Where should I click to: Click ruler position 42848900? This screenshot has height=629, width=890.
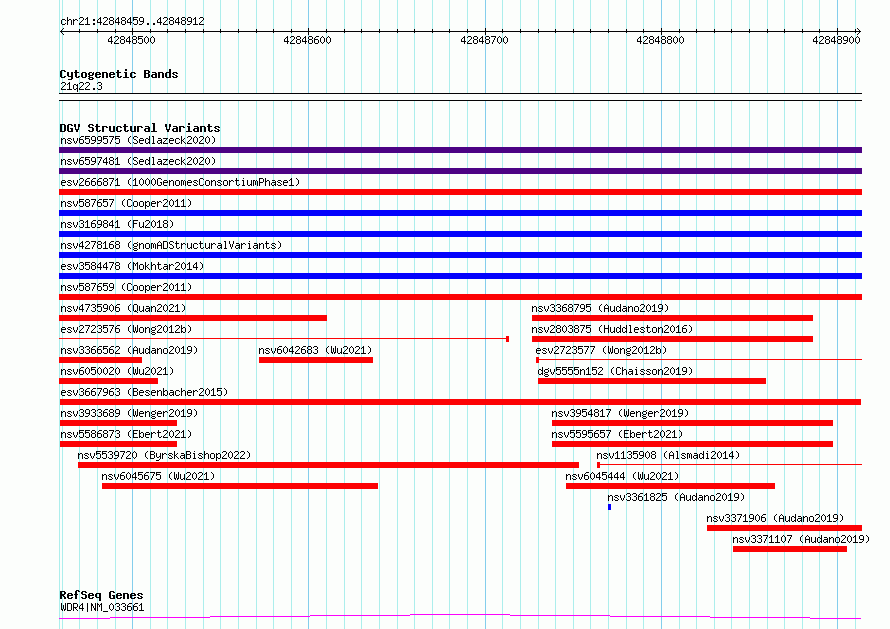836,40
